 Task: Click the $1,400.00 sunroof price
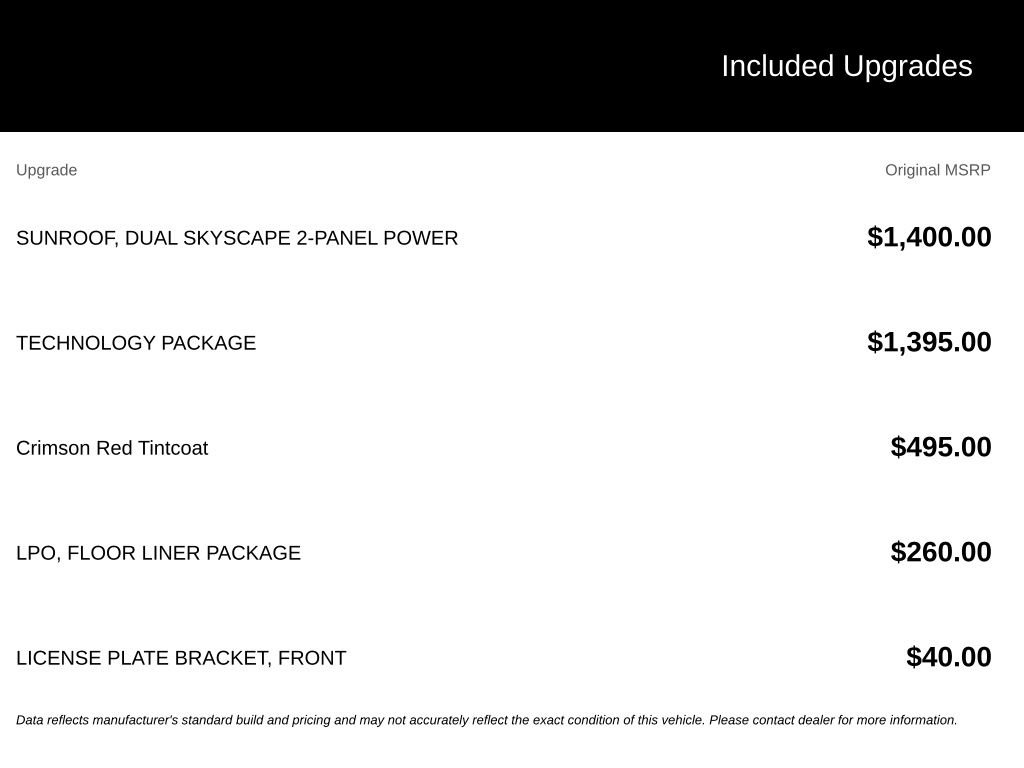pyautogui.click(x=929, y=237)
